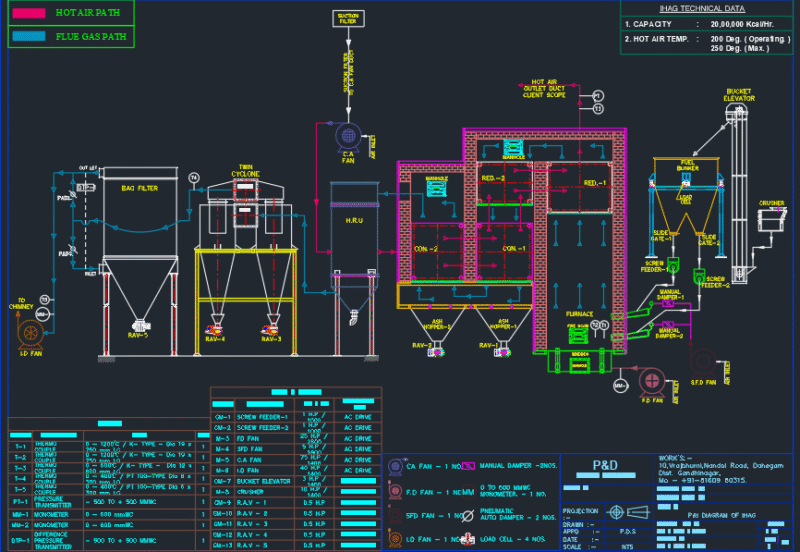Select the S.F.D Fan symbol
This screenshot has height=552, width=800.
click(703, 362)
